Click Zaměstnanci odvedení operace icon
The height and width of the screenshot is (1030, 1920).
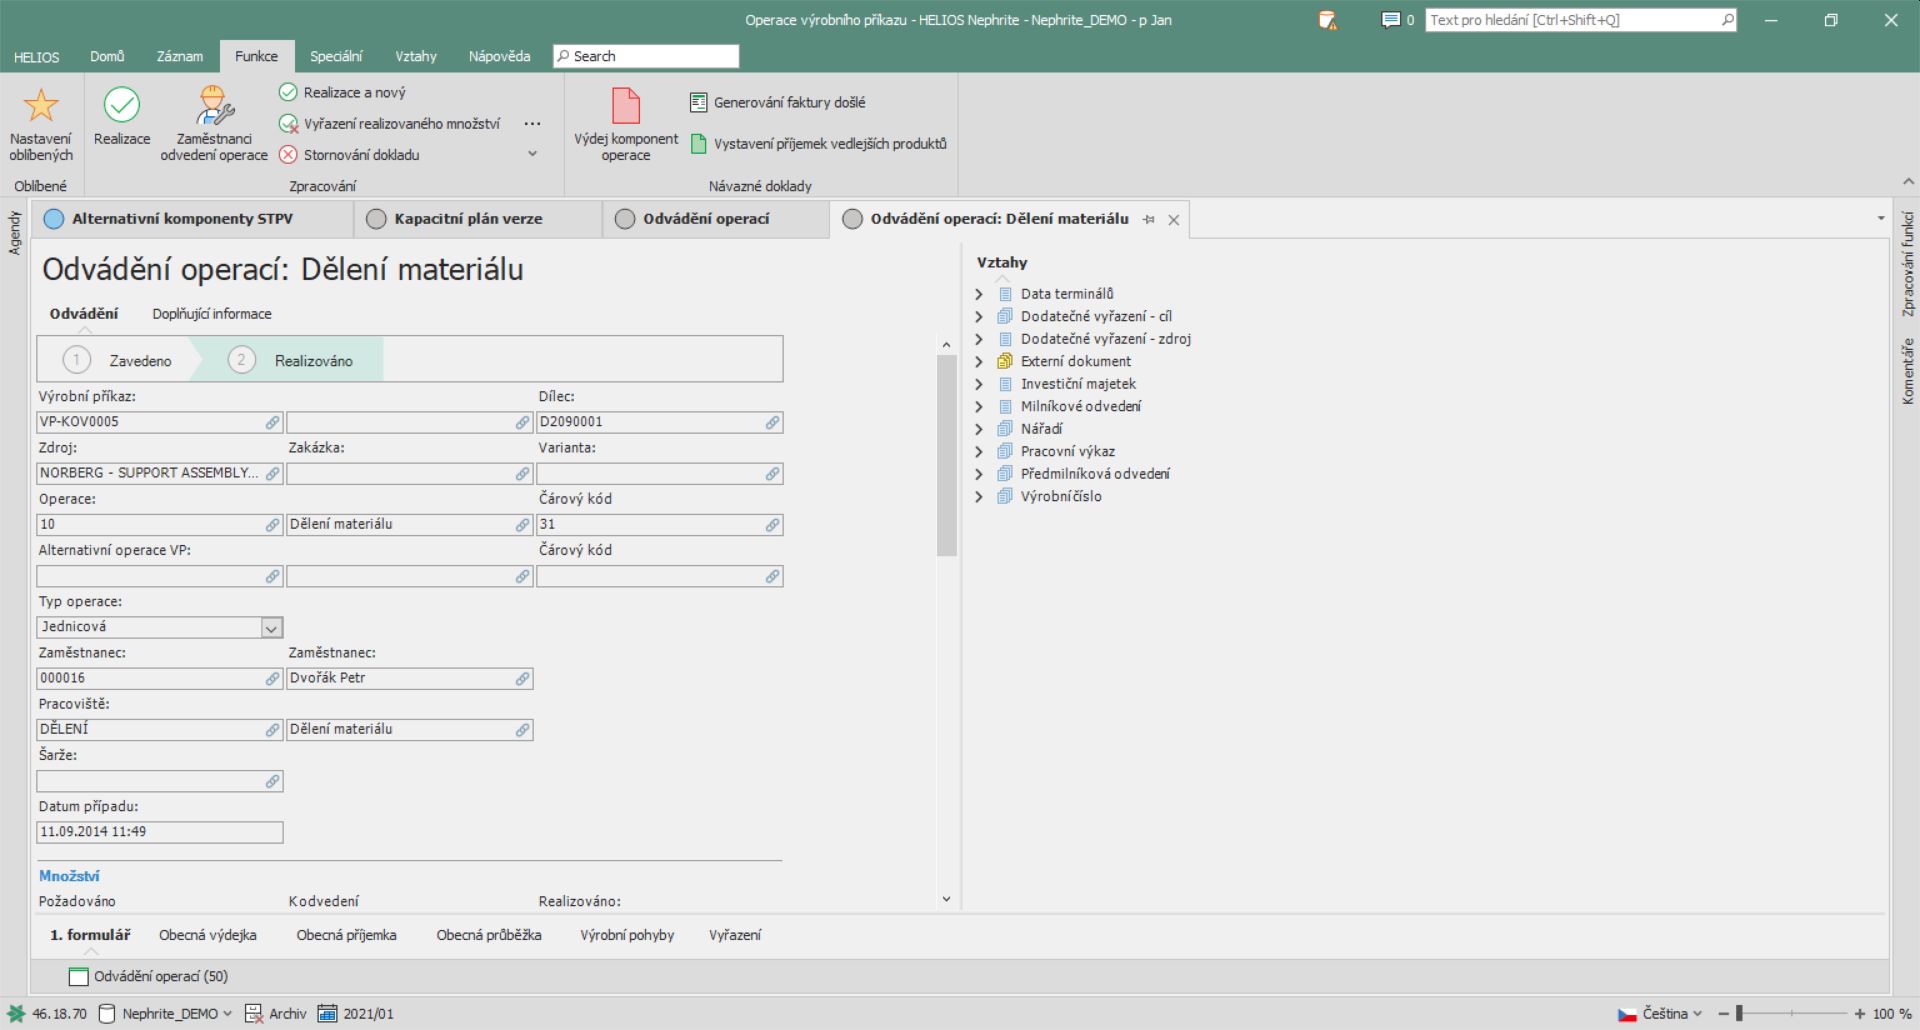click(214, 105)
